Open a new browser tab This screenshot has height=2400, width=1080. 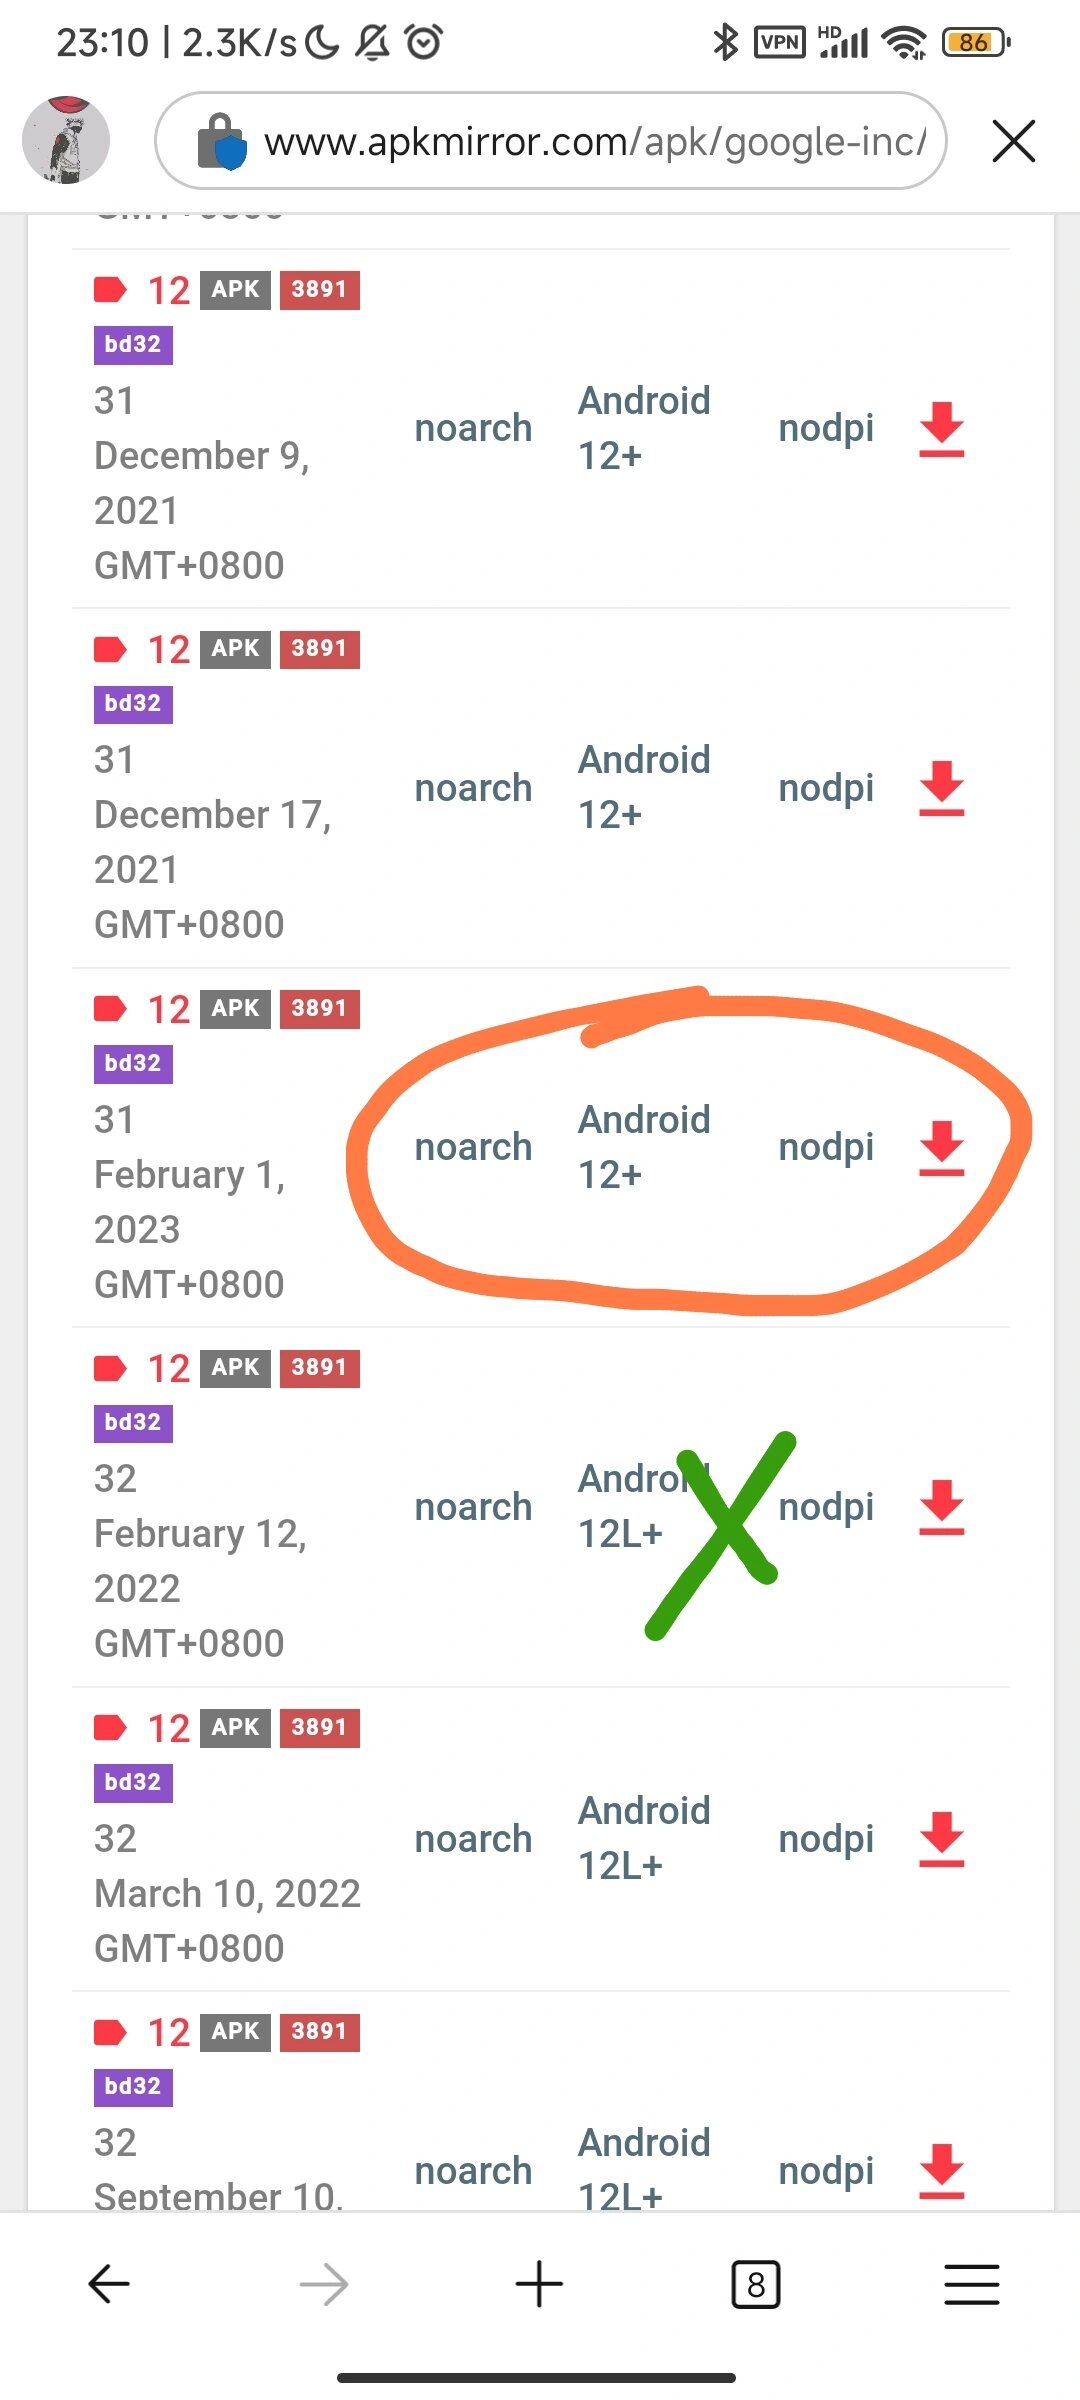539,2284
